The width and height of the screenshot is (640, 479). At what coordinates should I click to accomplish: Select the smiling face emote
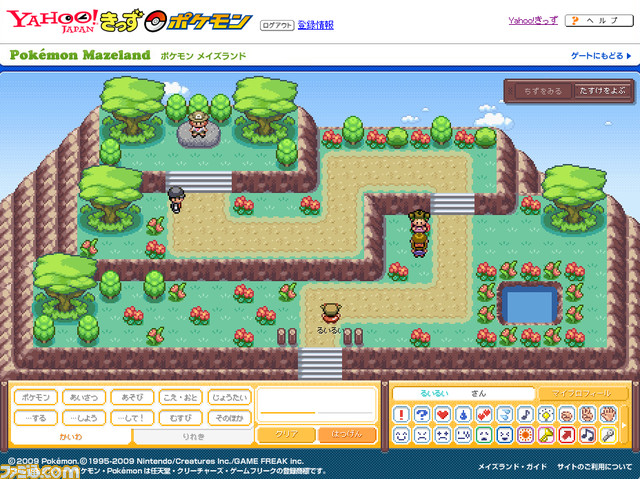[401, 435]
